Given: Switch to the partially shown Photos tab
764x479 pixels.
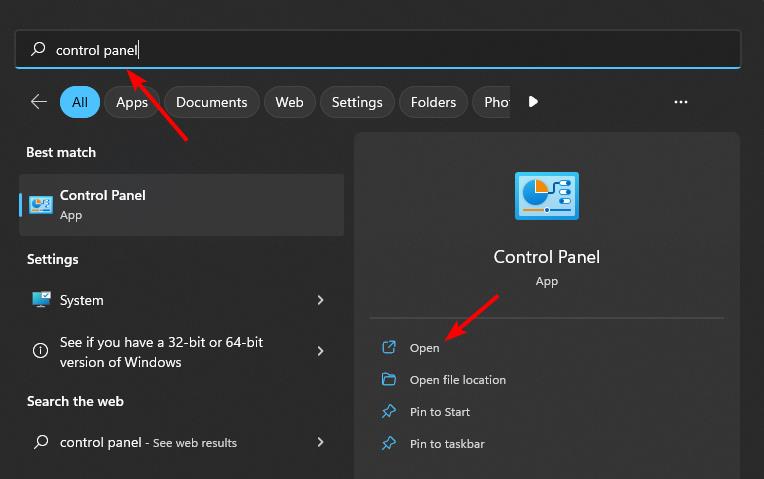Looking at the screenshot, I should (x=492, y=102).
